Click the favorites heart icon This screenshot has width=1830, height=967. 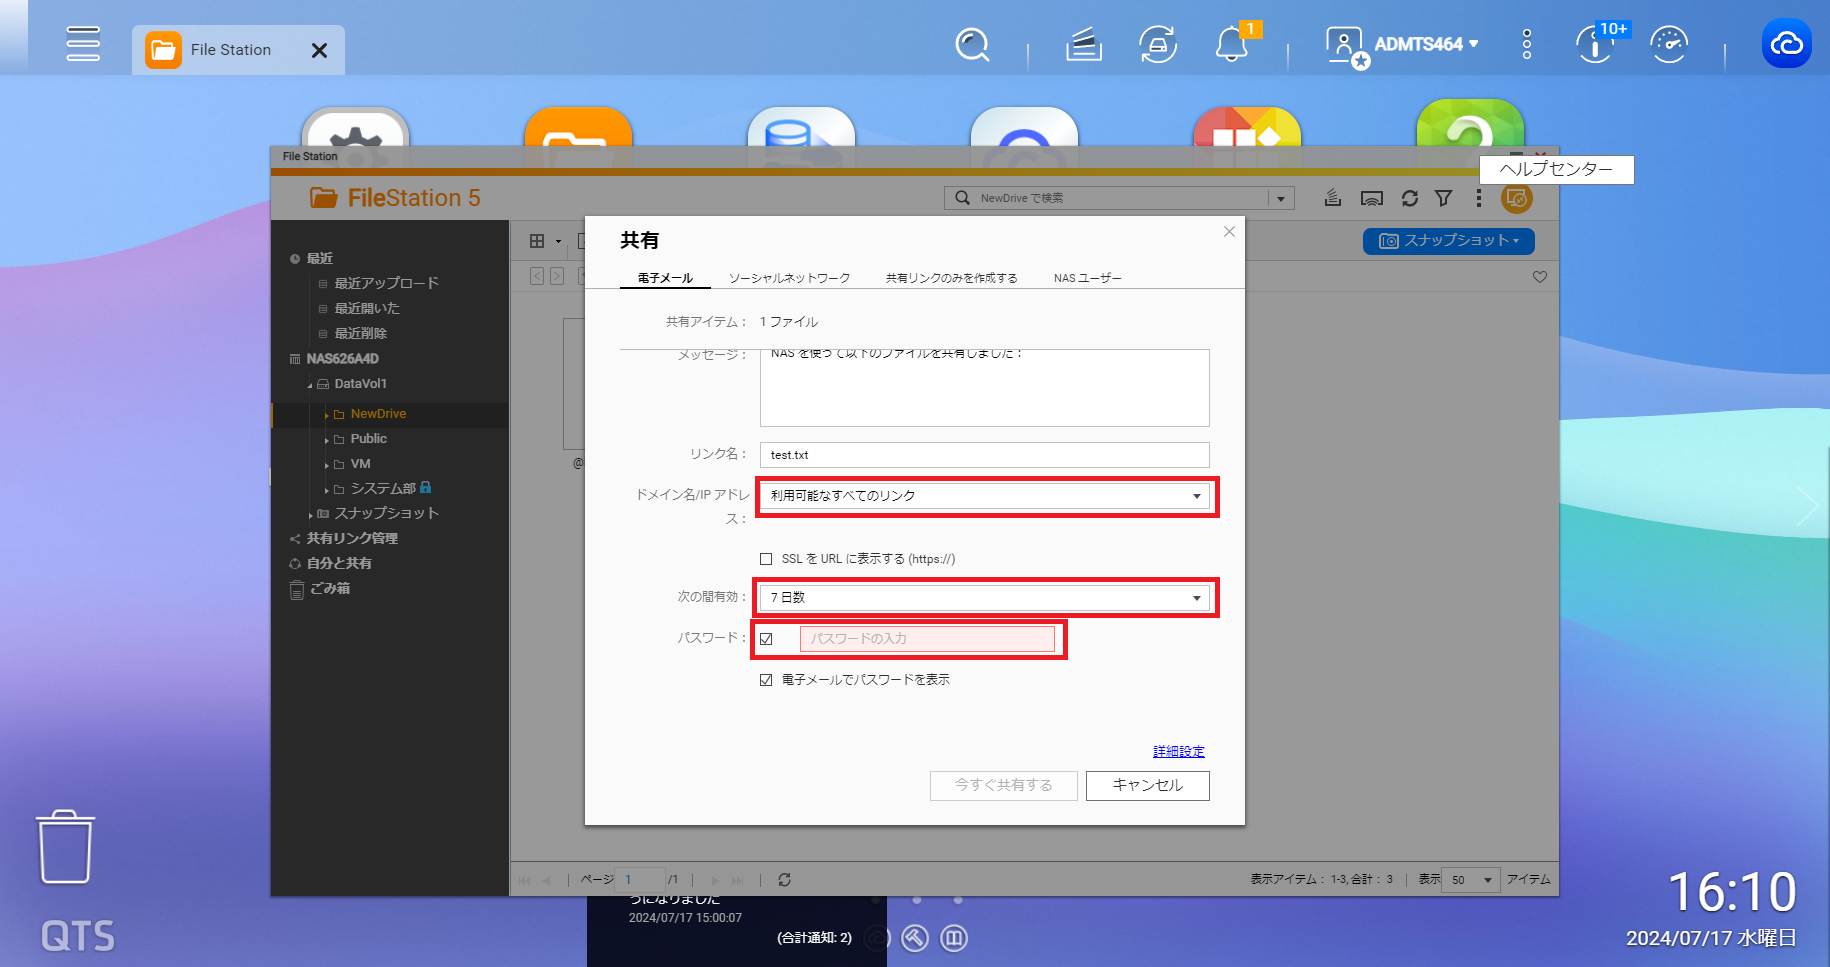(1540, 277)
